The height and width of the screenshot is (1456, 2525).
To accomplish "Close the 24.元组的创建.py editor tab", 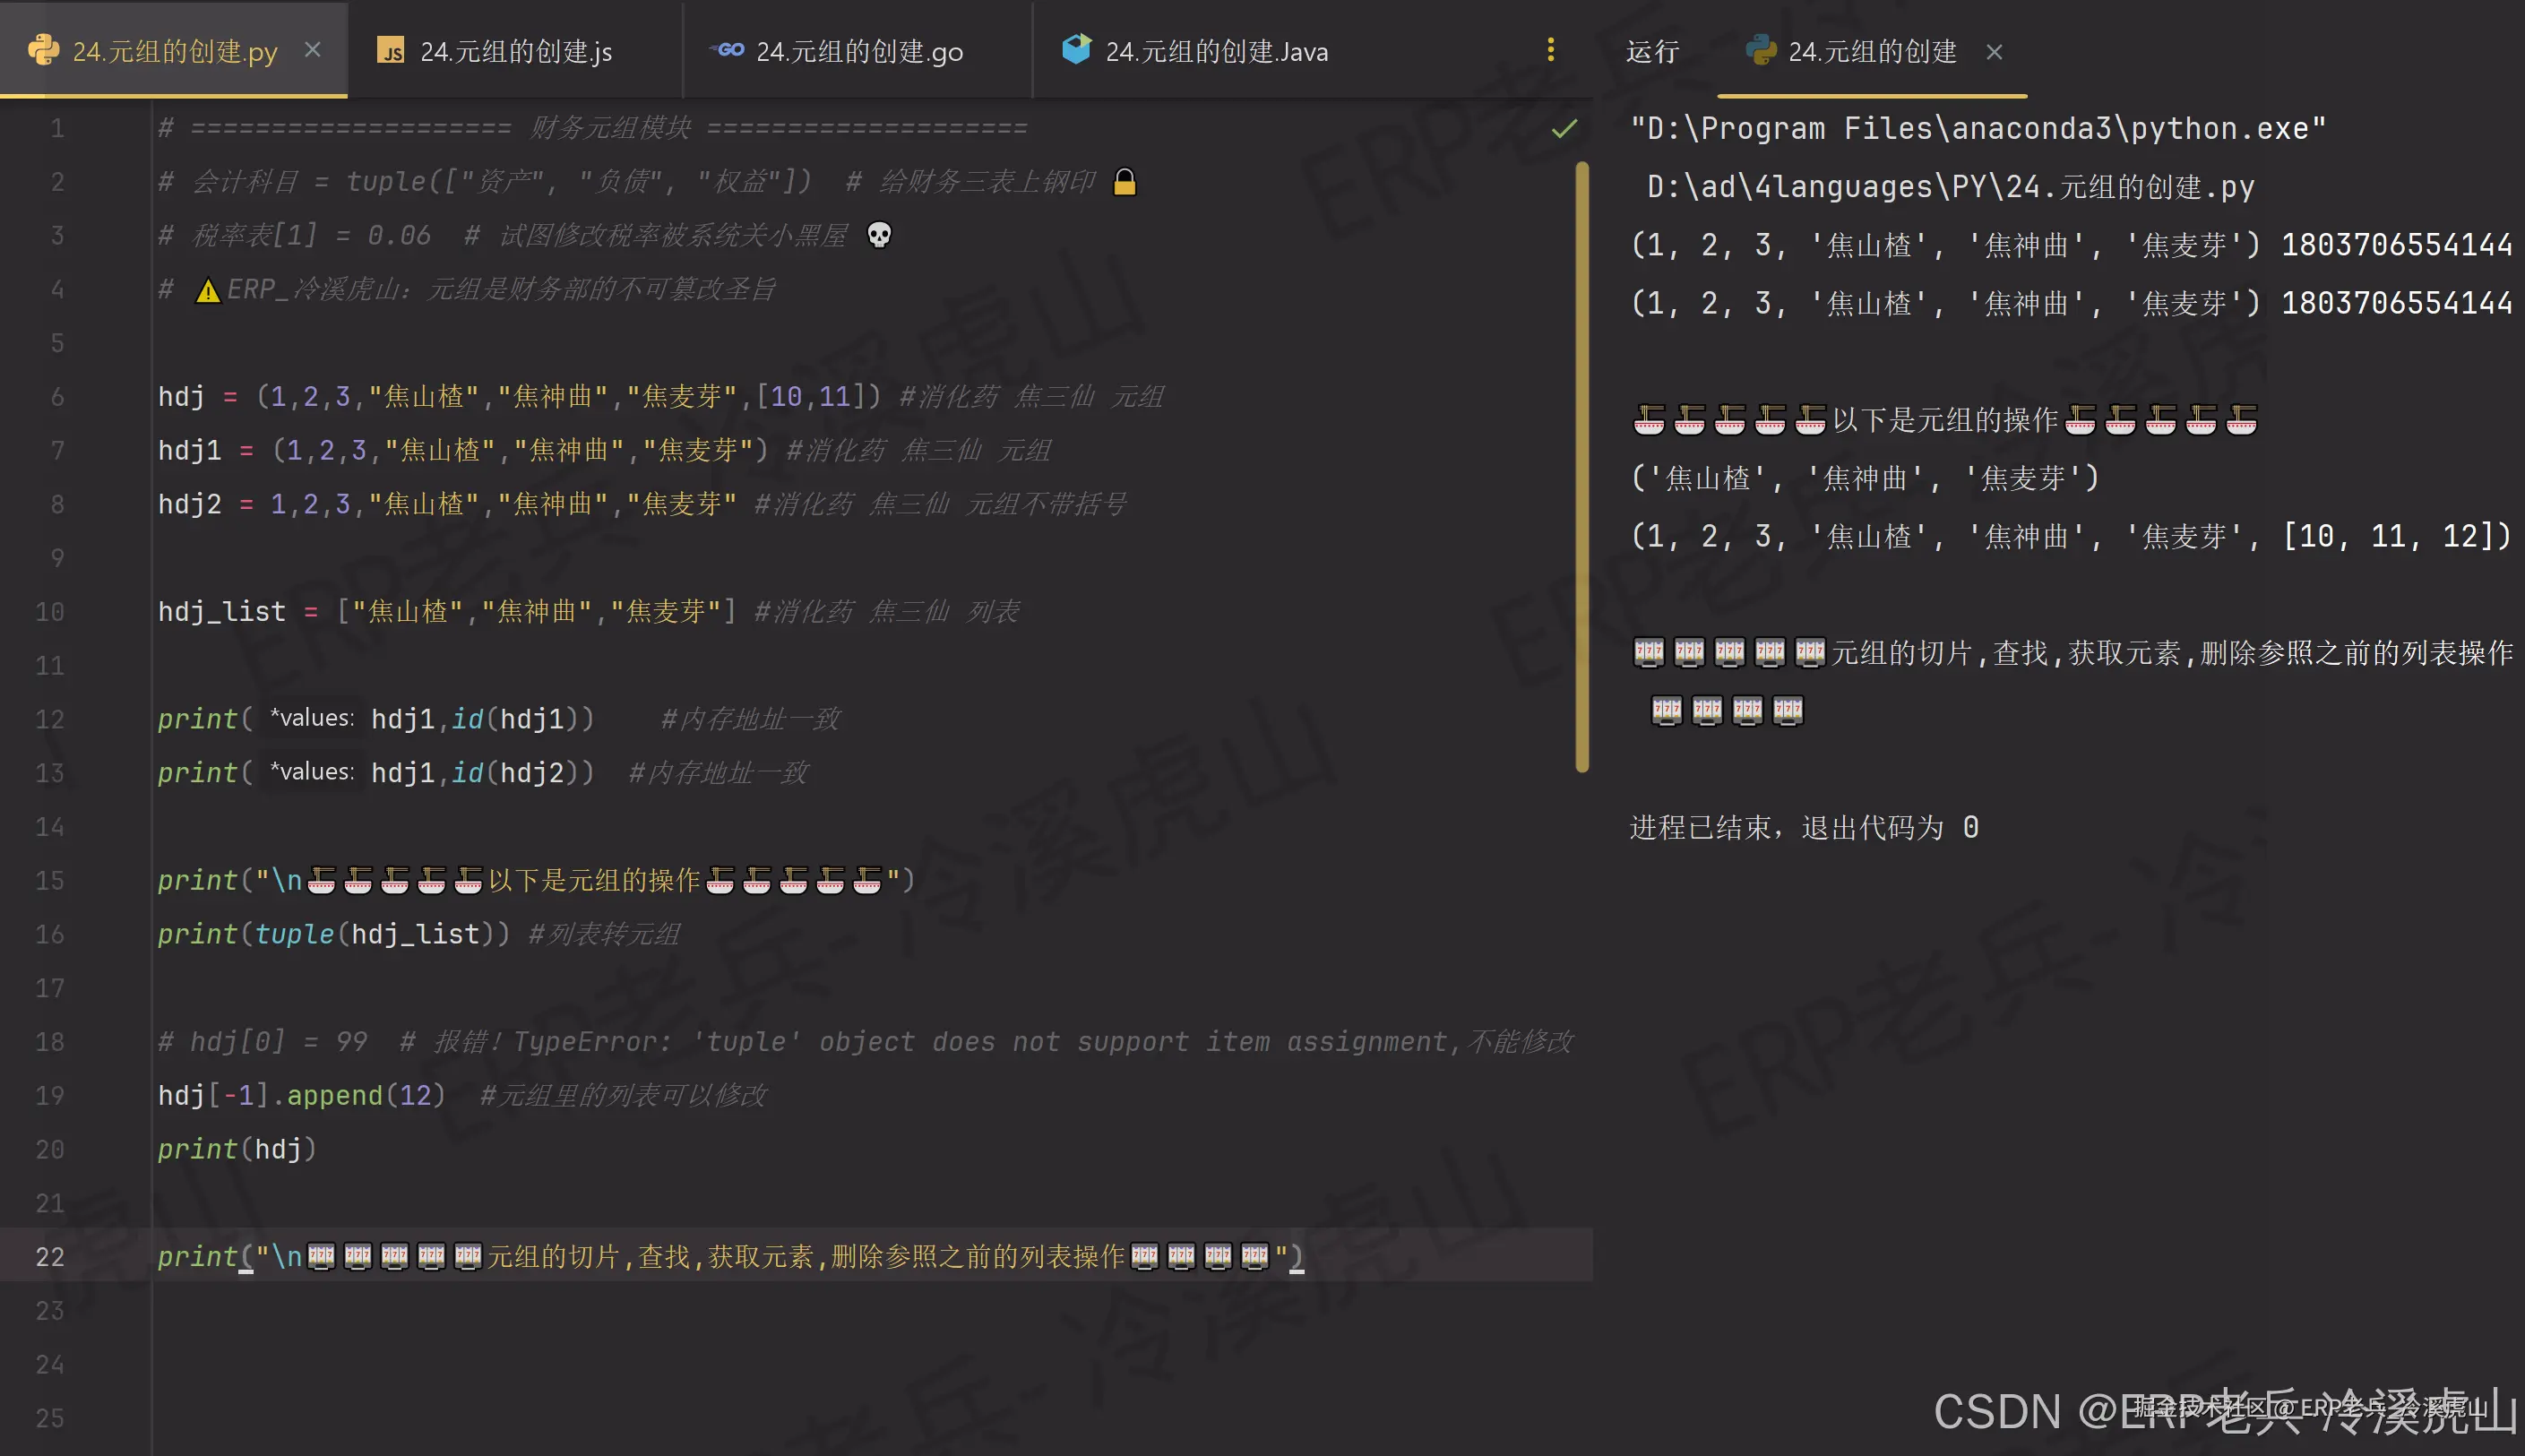I will [x=313, y=50].
